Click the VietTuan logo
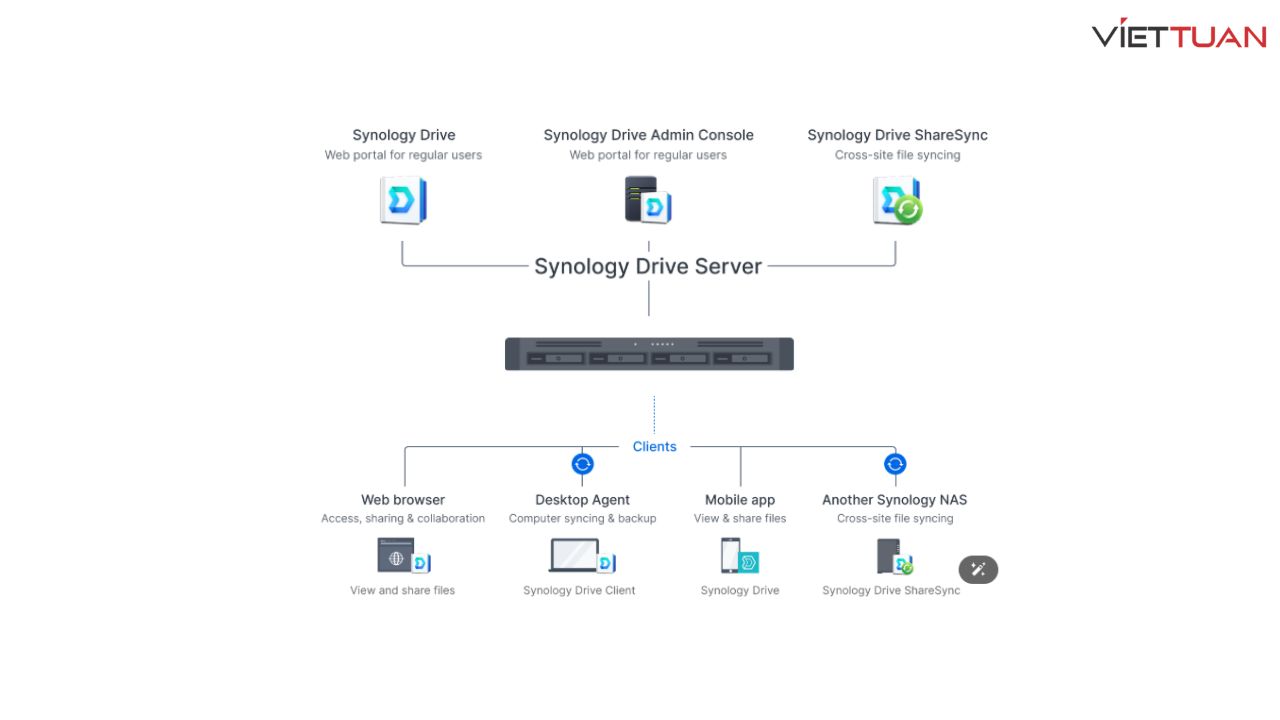This screenshot has width=1280, height=720. pos(1179,34)
